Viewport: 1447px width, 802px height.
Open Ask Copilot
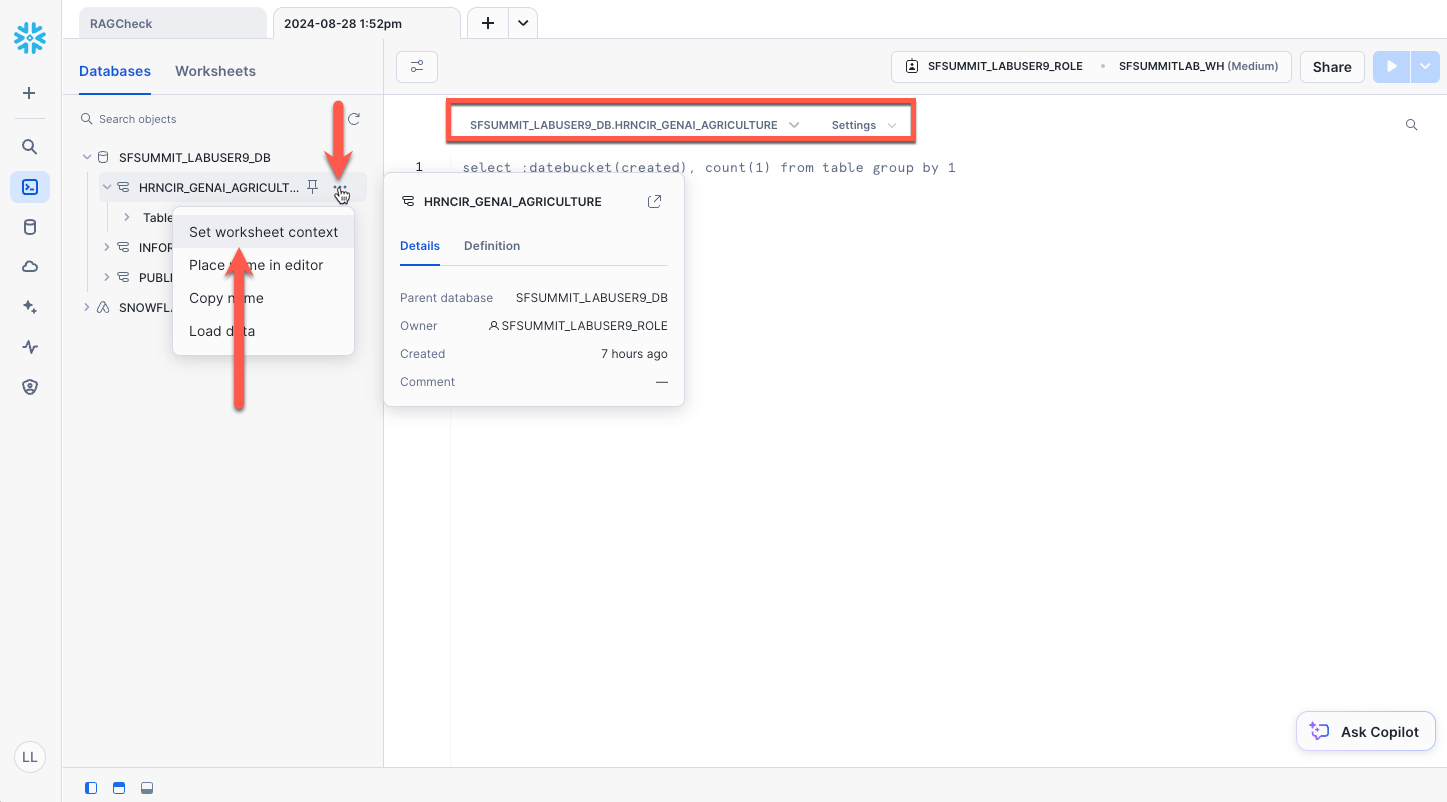pos(1365,732)
